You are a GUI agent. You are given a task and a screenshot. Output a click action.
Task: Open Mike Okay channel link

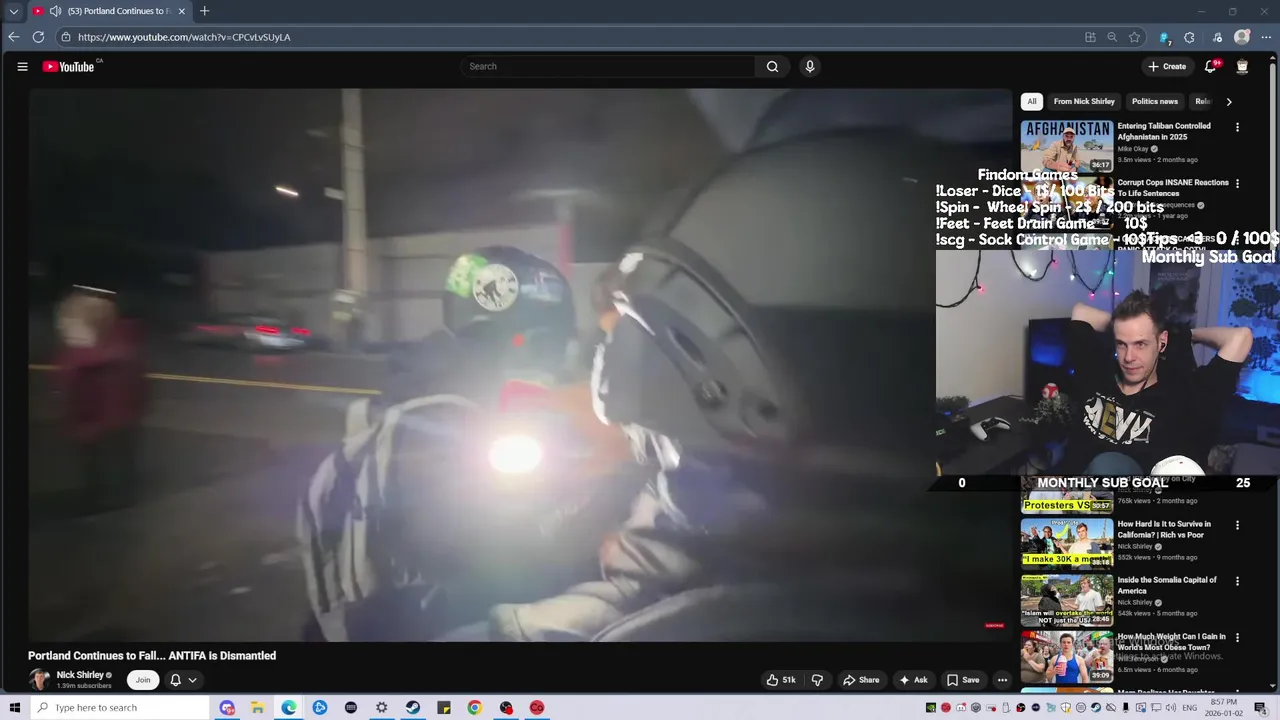[x=1133, y=149]
